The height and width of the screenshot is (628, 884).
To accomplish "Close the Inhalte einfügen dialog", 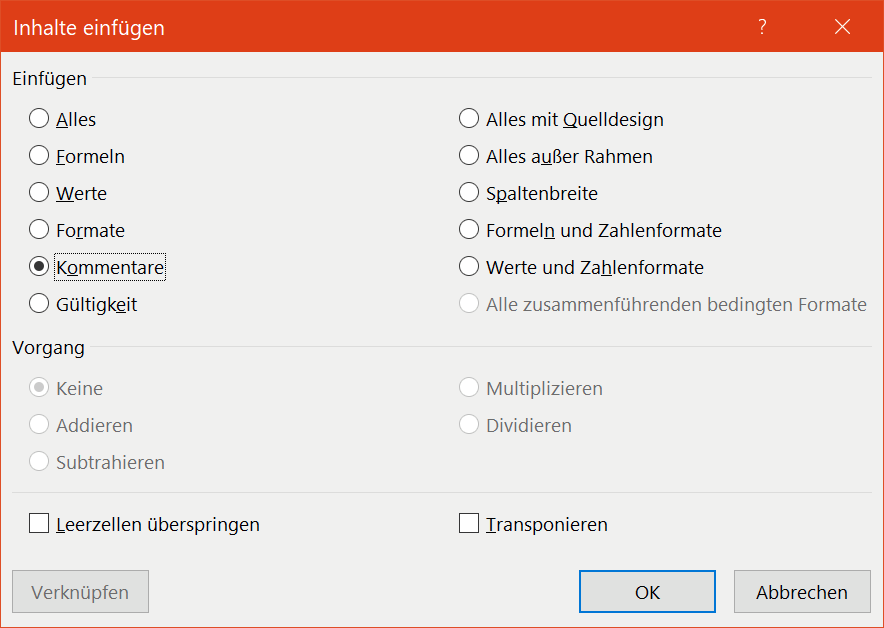I will pyautogui.click(x=842, y=27).
